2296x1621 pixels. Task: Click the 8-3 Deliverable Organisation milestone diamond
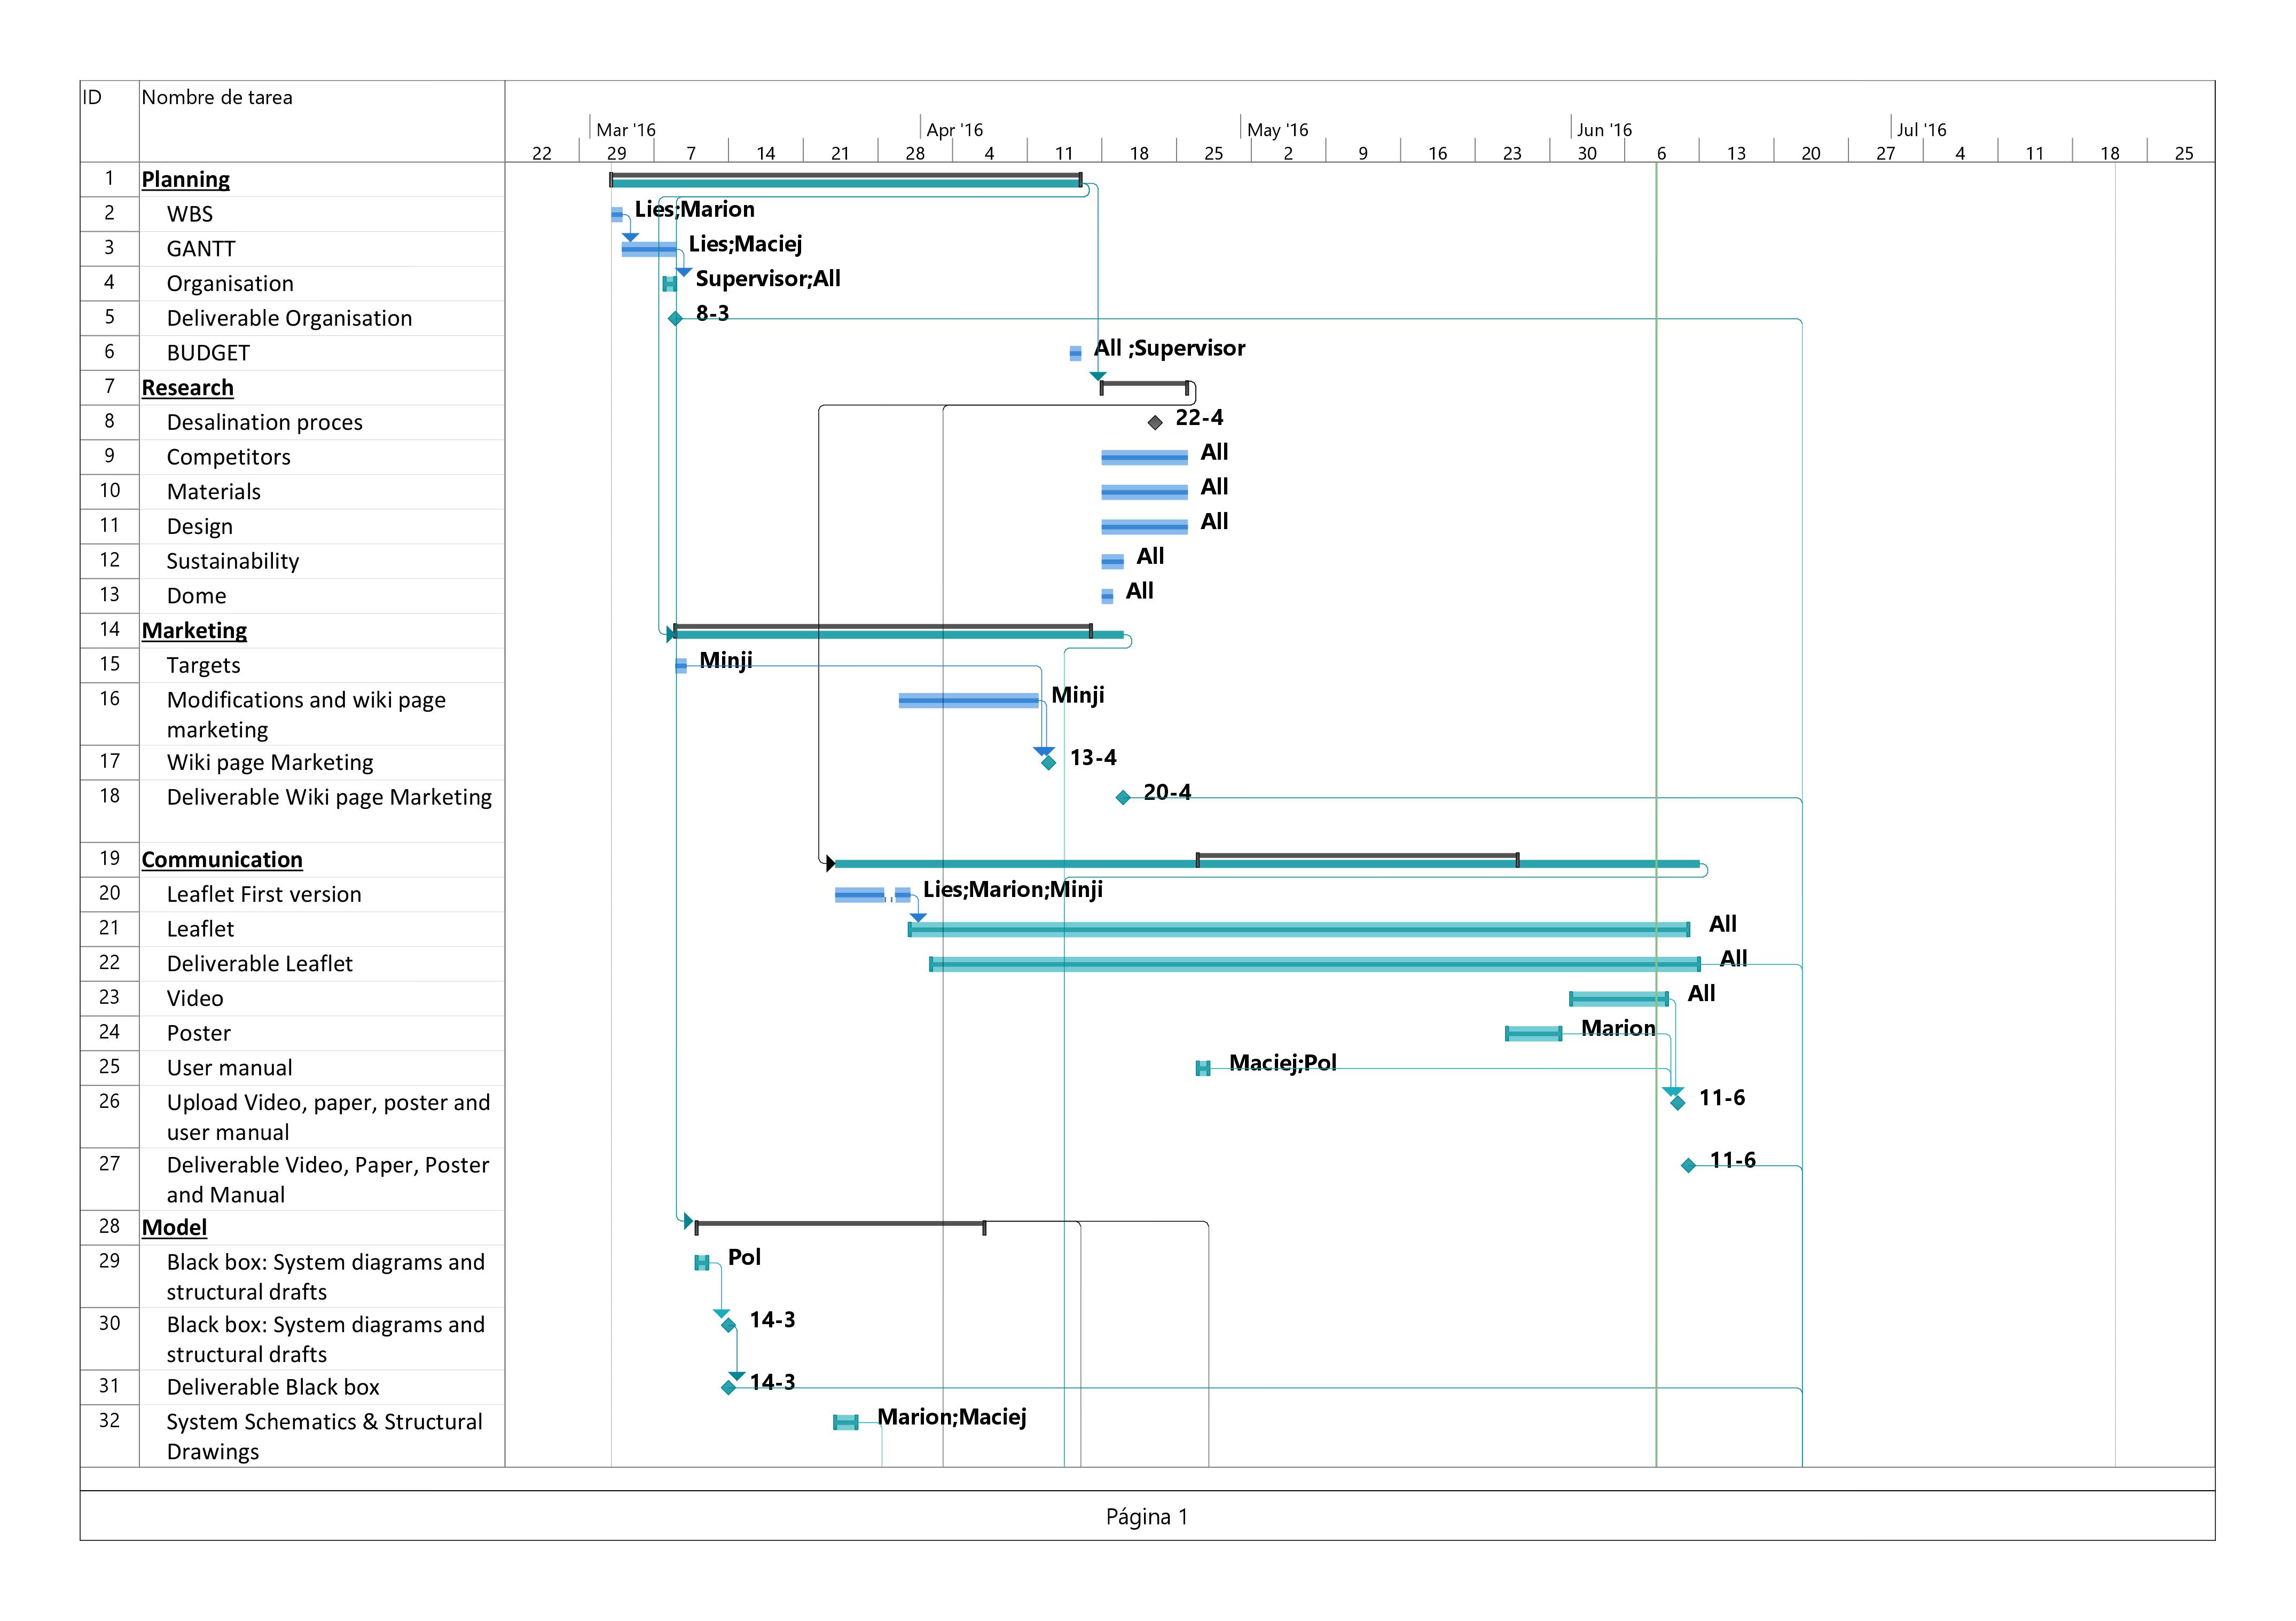tap(675, 318)
